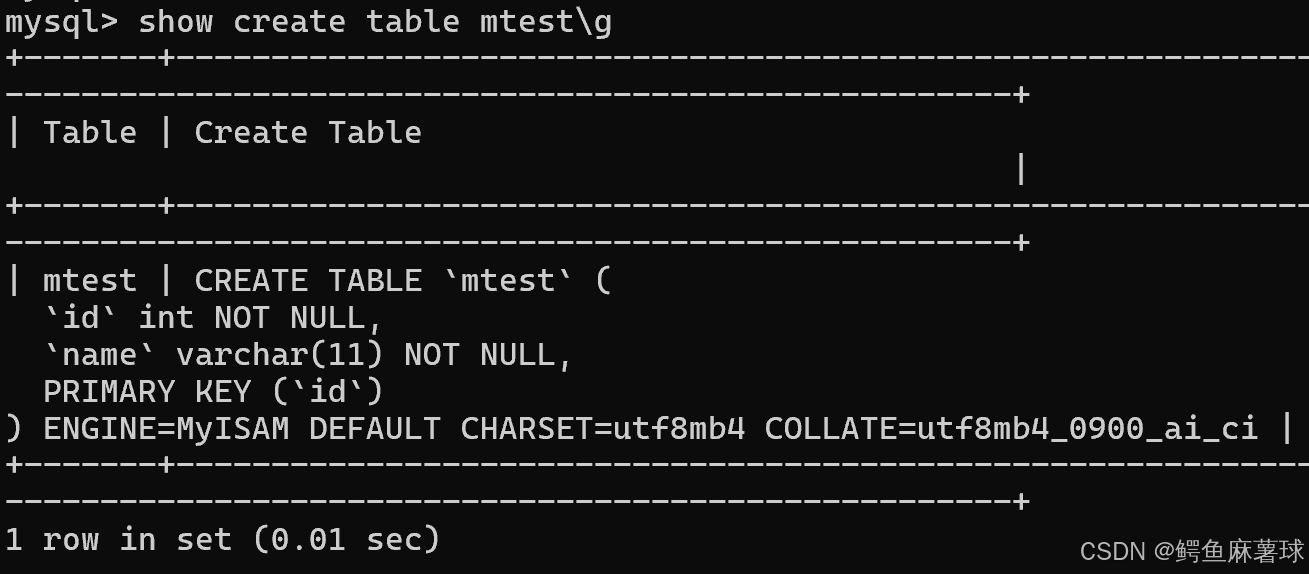Click the ENGINE=MyISAM text

tap(166, 429)
